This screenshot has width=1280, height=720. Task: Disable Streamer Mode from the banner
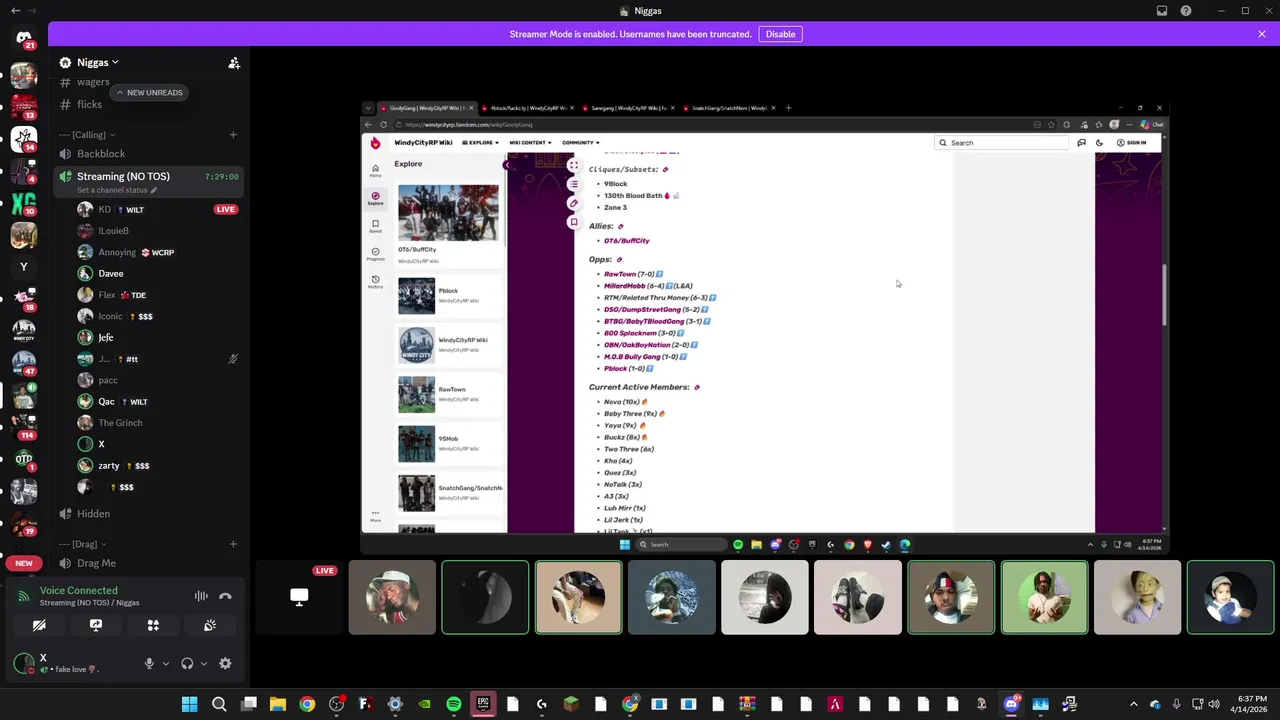click(780, 34)
